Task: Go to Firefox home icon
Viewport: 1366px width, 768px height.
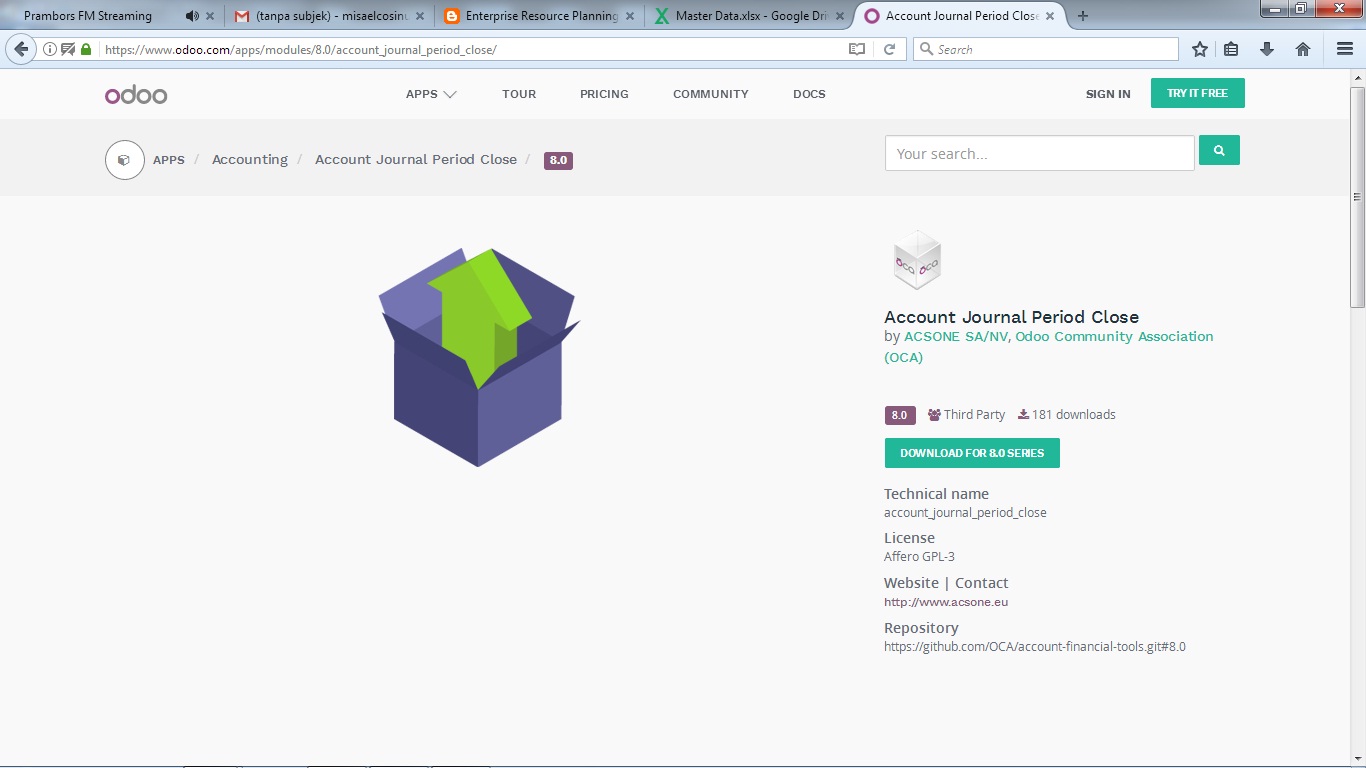Action: 1303,49
